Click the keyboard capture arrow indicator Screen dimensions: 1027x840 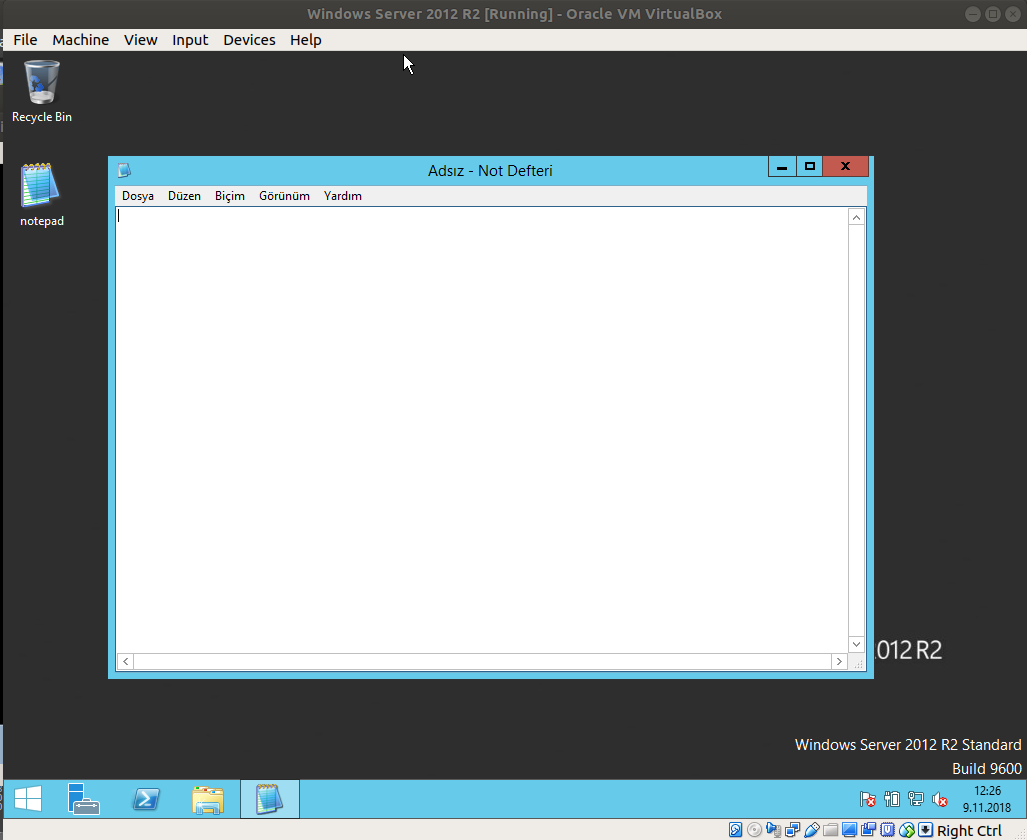pos(925,830)
